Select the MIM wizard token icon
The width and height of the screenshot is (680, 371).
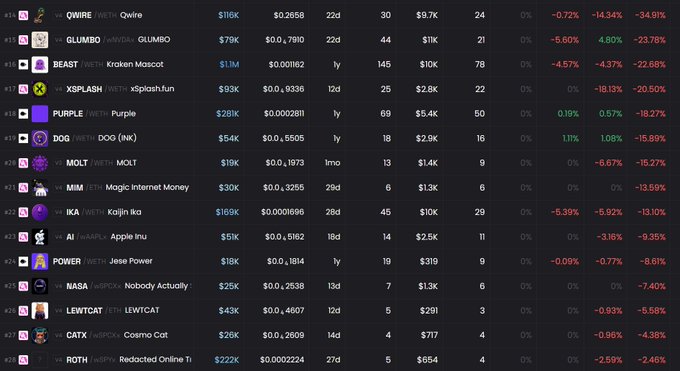[40, 187]
